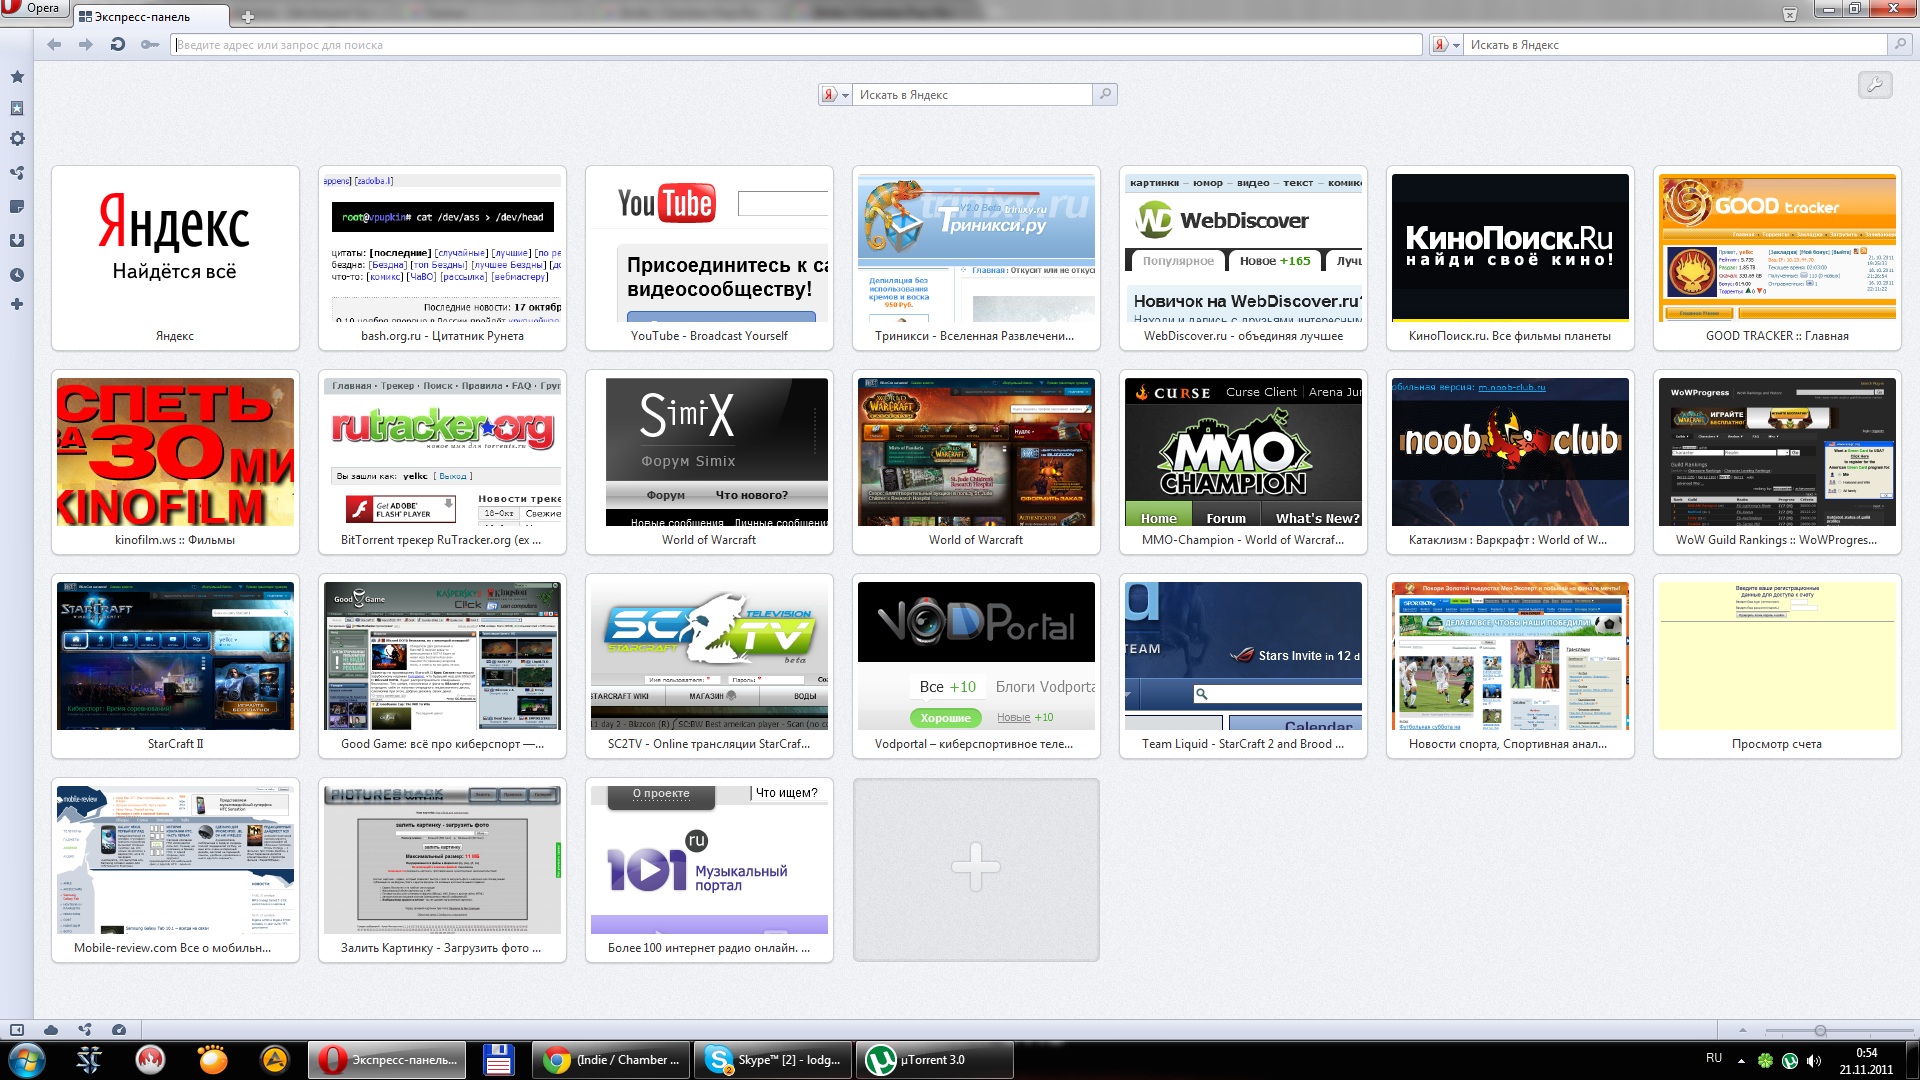Add a new speed dial entry tile
The width and height of the screenshot is (1920, 1080).
tap(976, 870)
